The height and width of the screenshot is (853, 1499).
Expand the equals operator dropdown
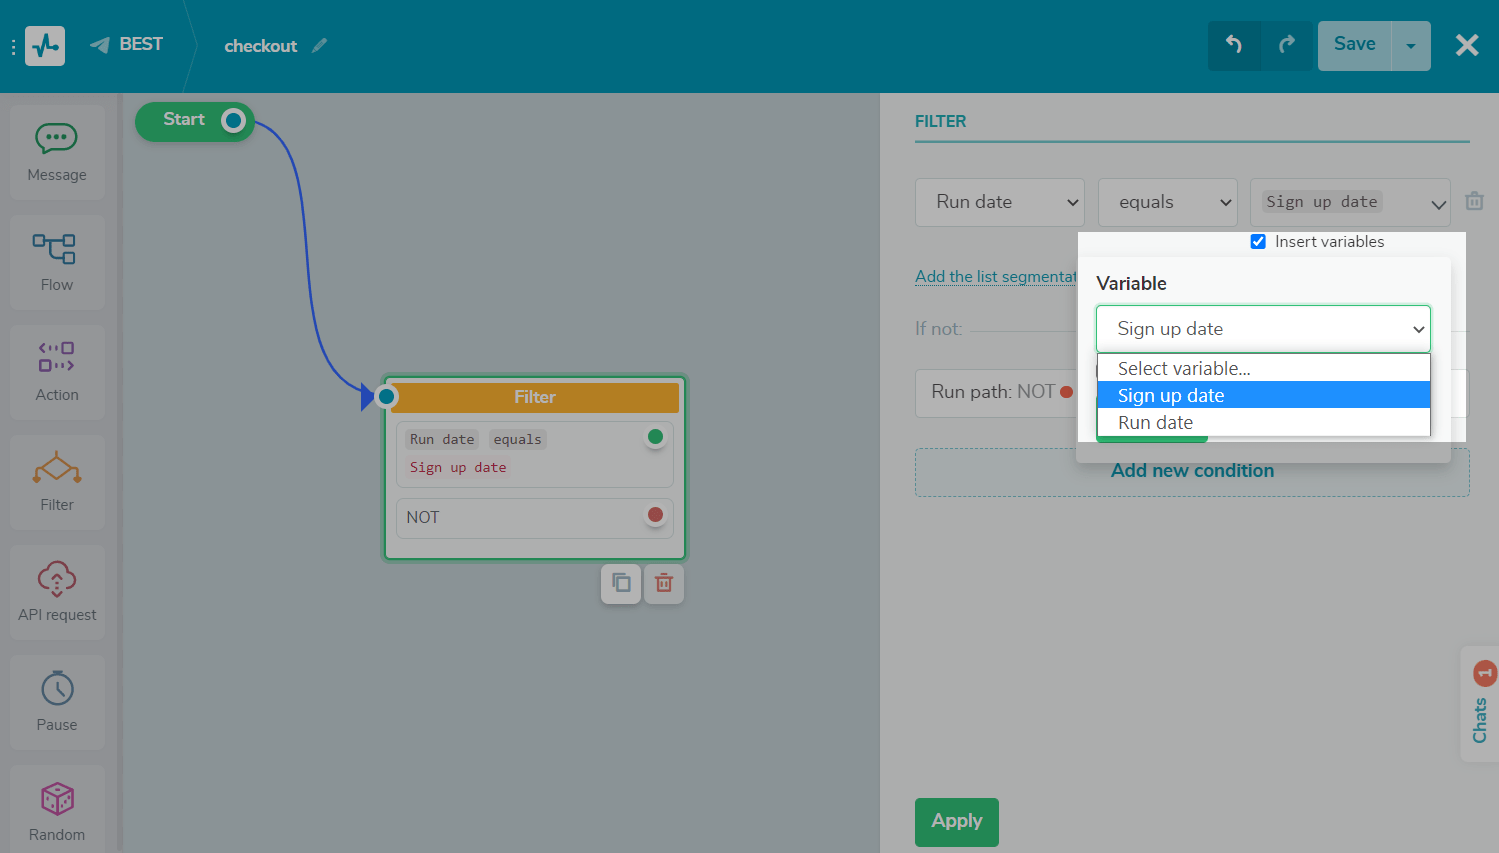click(x=1167, y=202)
